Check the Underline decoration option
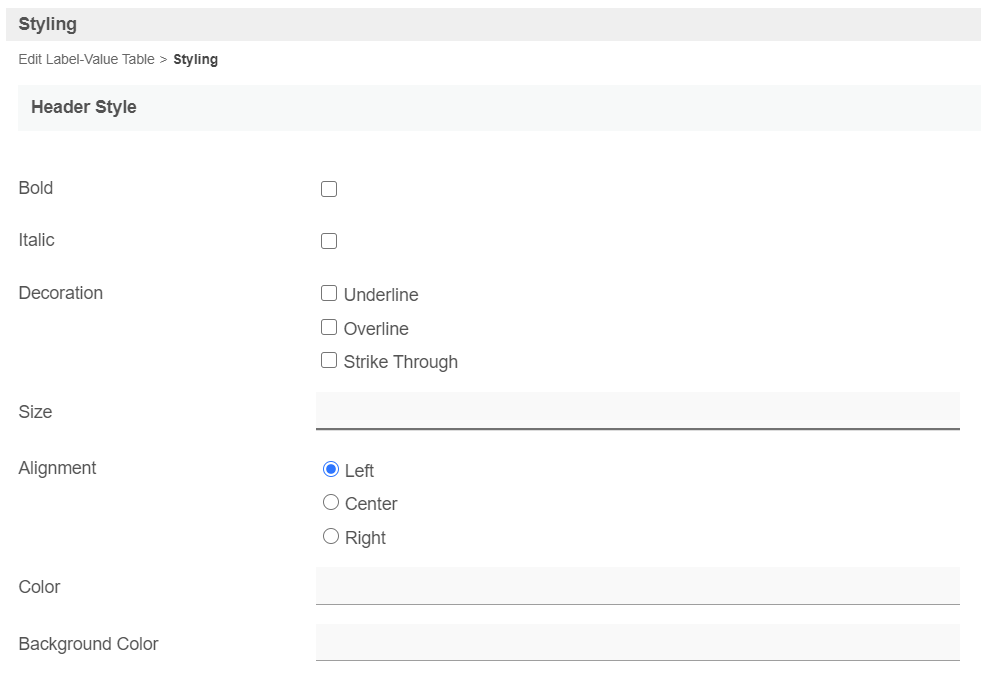981x681 pixels. click(x=329, y=294)
